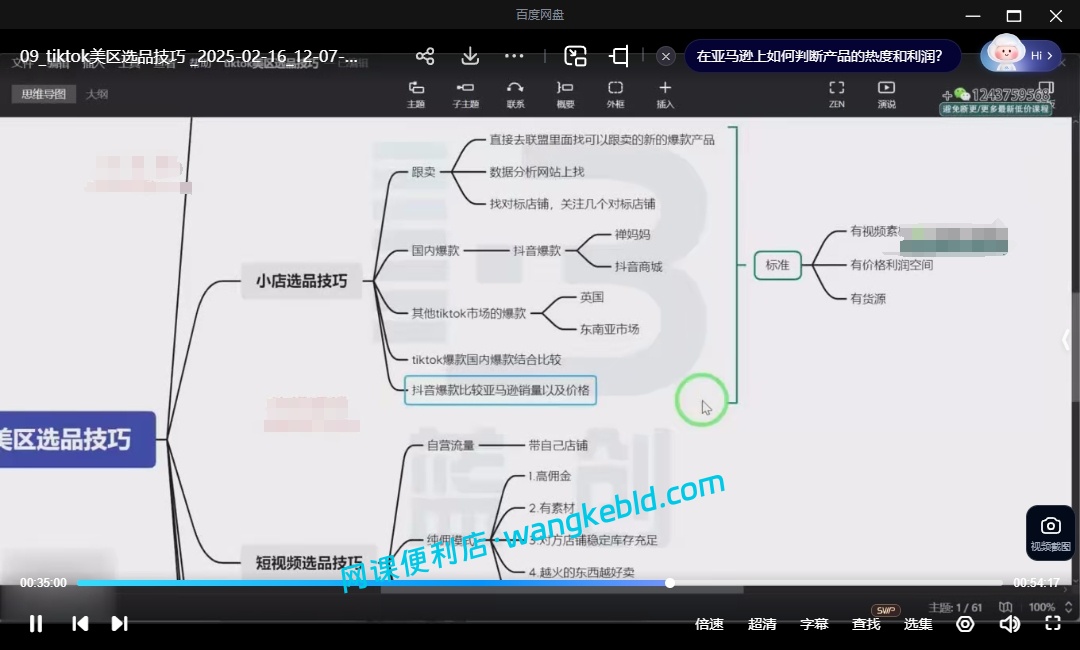
Task: Click 数据分析网站上找 node
Action: point(537,172)
